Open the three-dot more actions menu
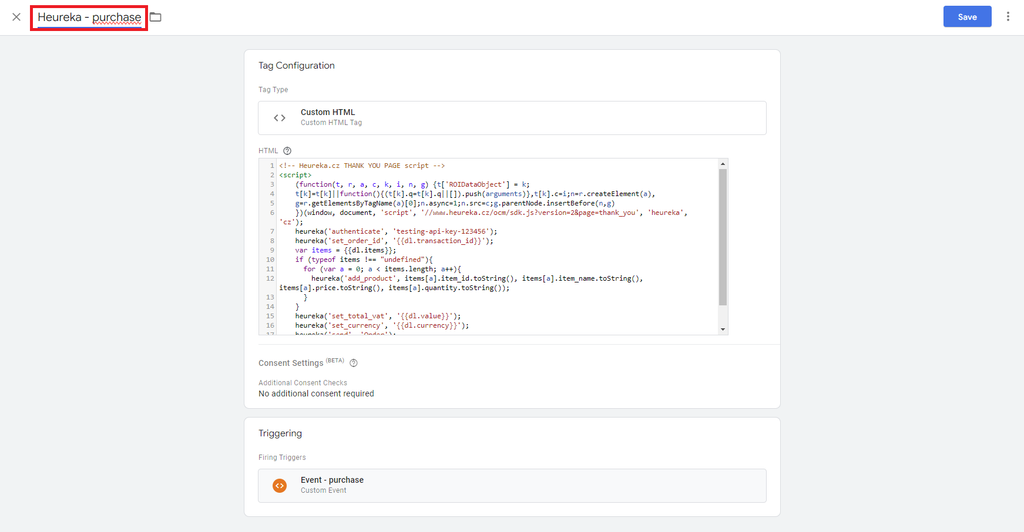This screenshot has height=532, width=1024. pyautogui.click(x=1008, y=17)
